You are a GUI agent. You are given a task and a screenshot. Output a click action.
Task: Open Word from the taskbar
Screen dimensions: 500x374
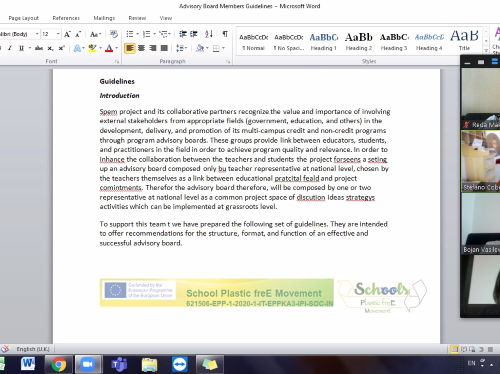28,364
